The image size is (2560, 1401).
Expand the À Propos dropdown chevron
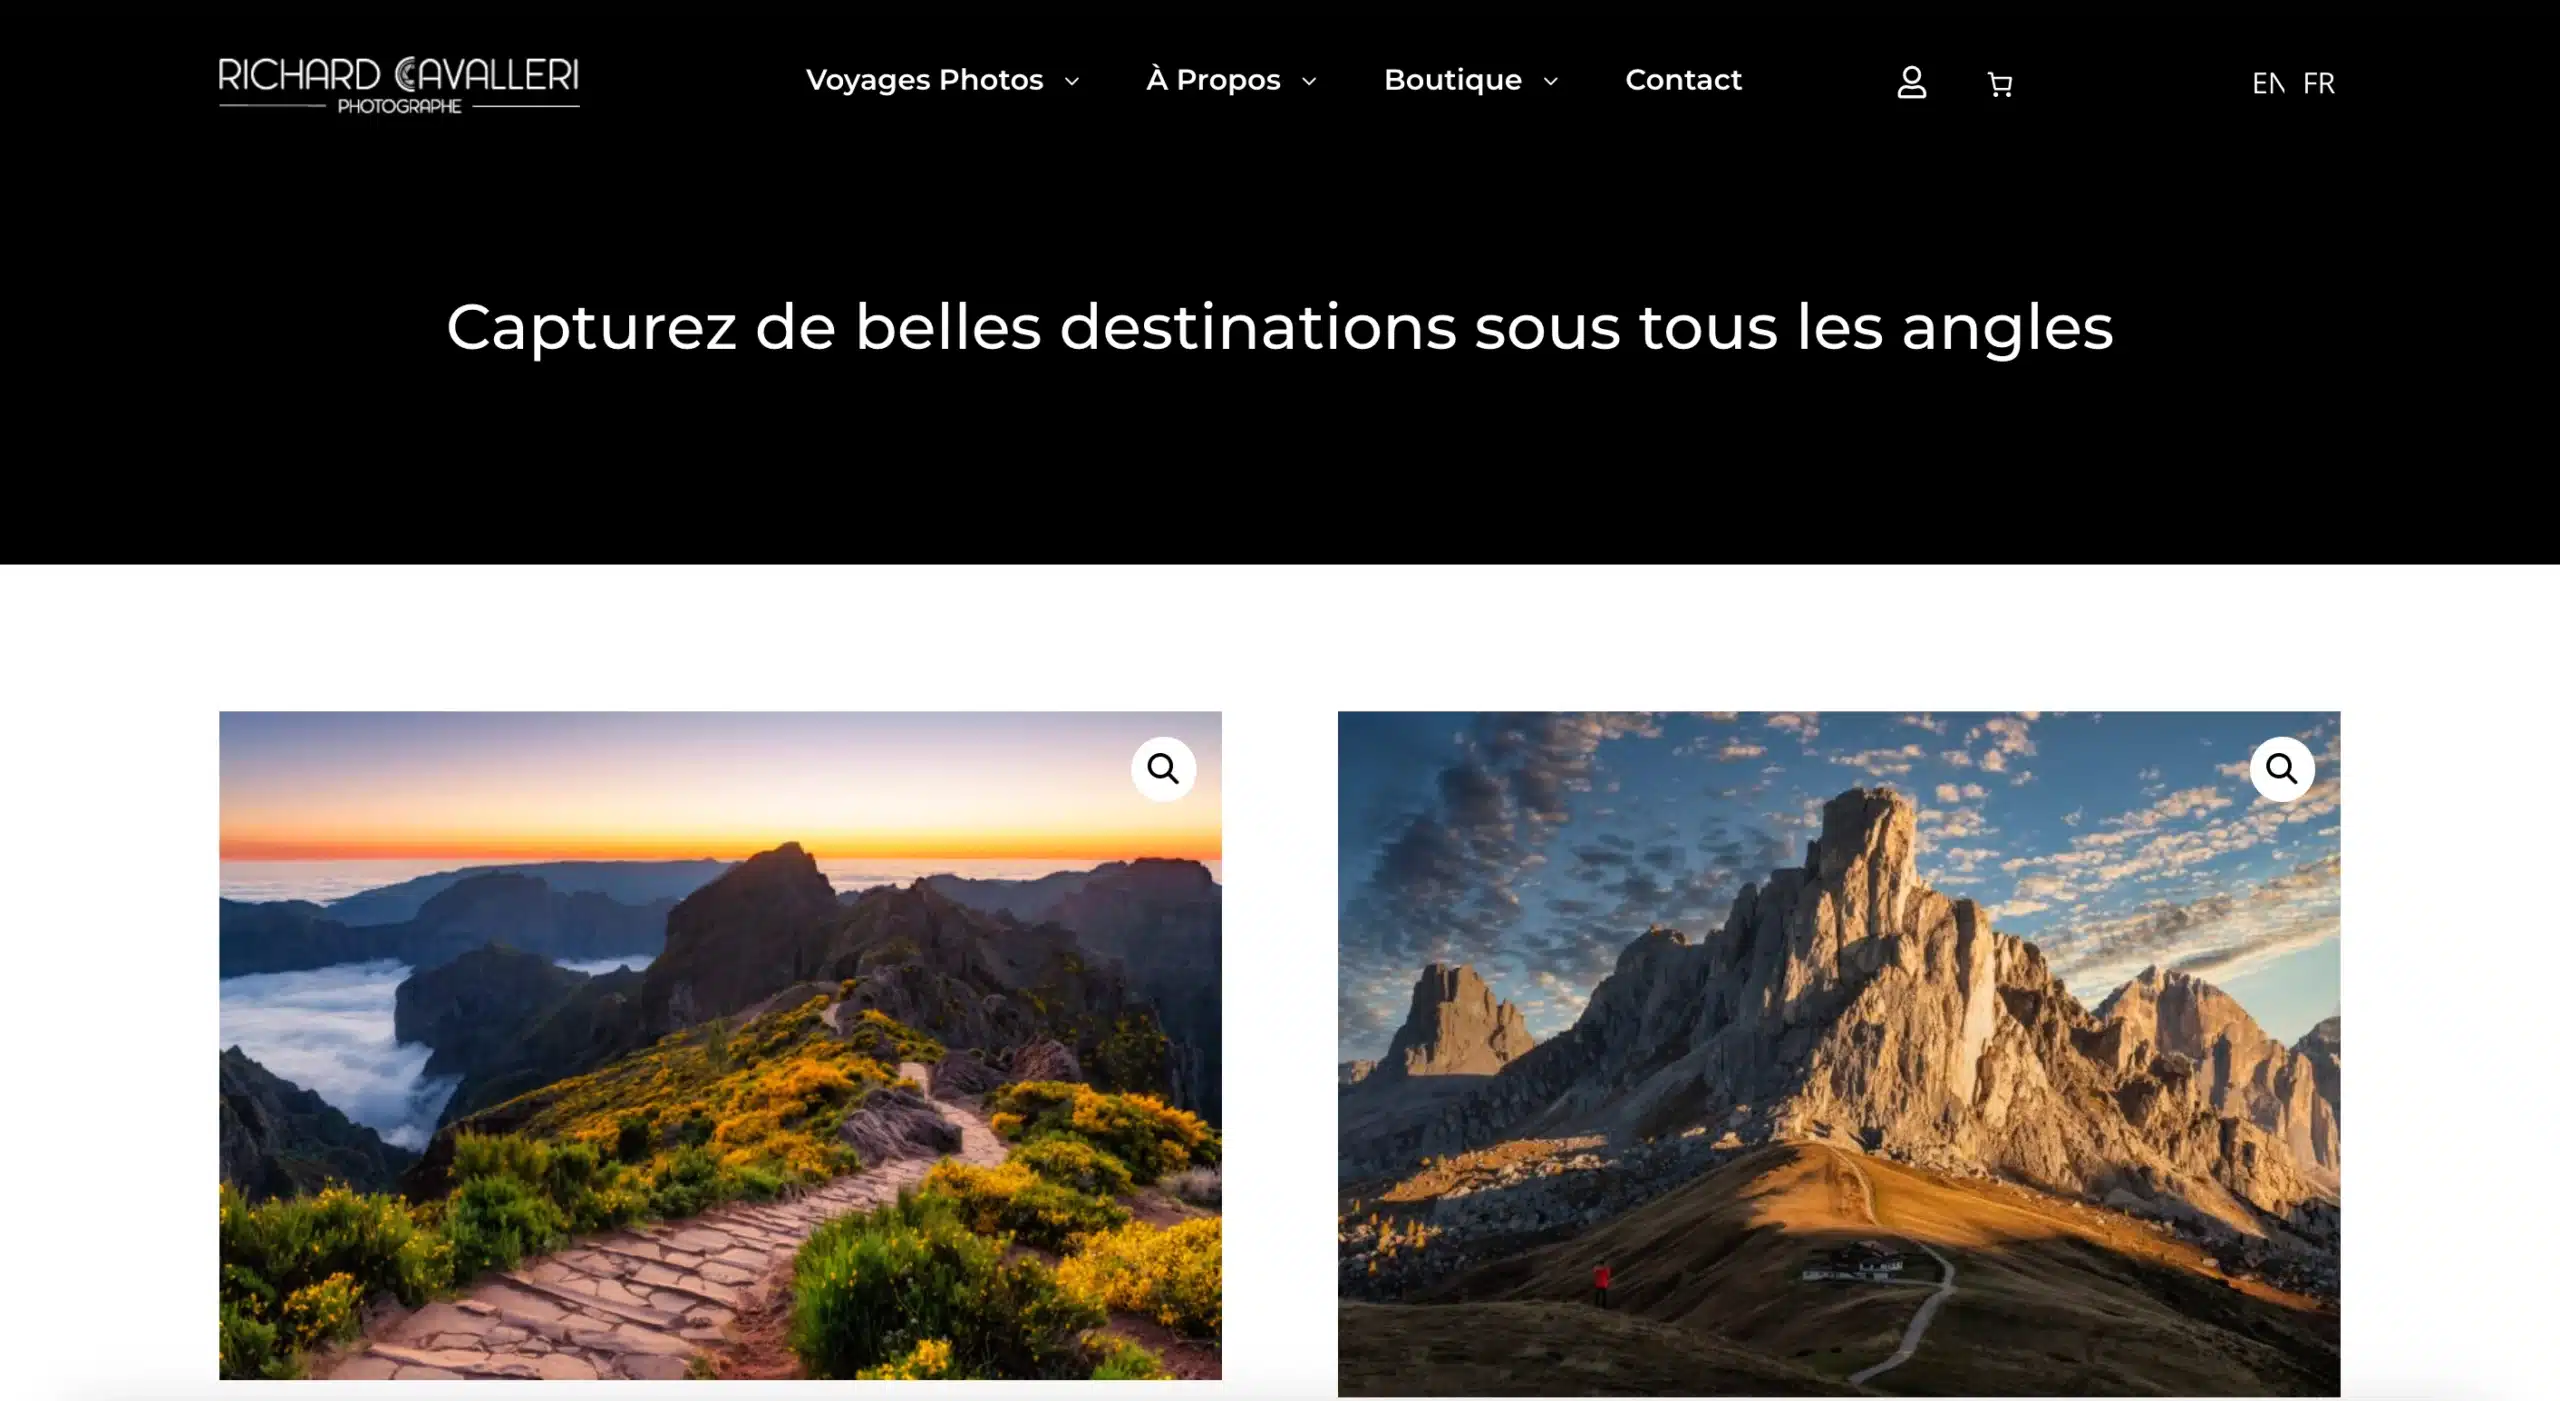[1309, 81]
